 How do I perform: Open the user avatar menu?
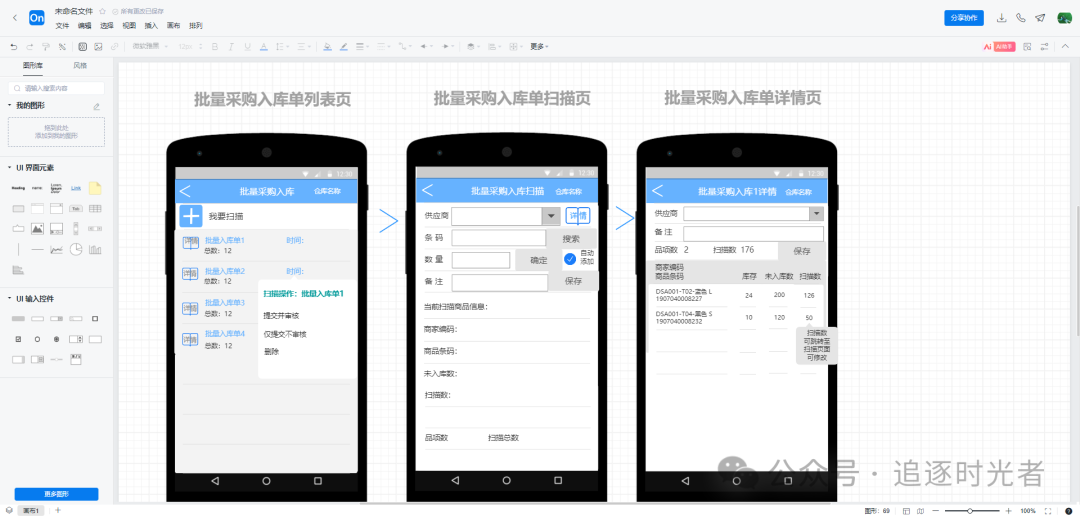[x=1063, y=18]
